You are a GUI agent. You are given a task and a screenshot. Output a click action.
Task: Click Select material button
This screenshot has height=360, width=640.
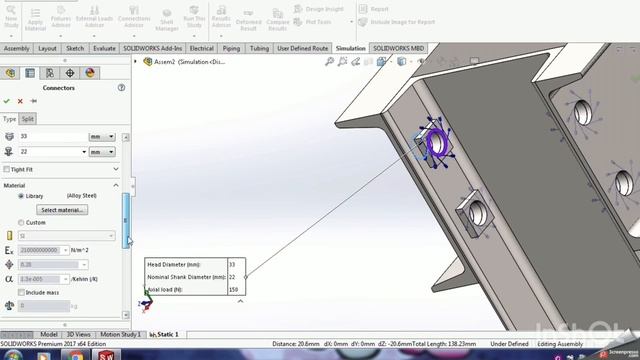point(62,210)
